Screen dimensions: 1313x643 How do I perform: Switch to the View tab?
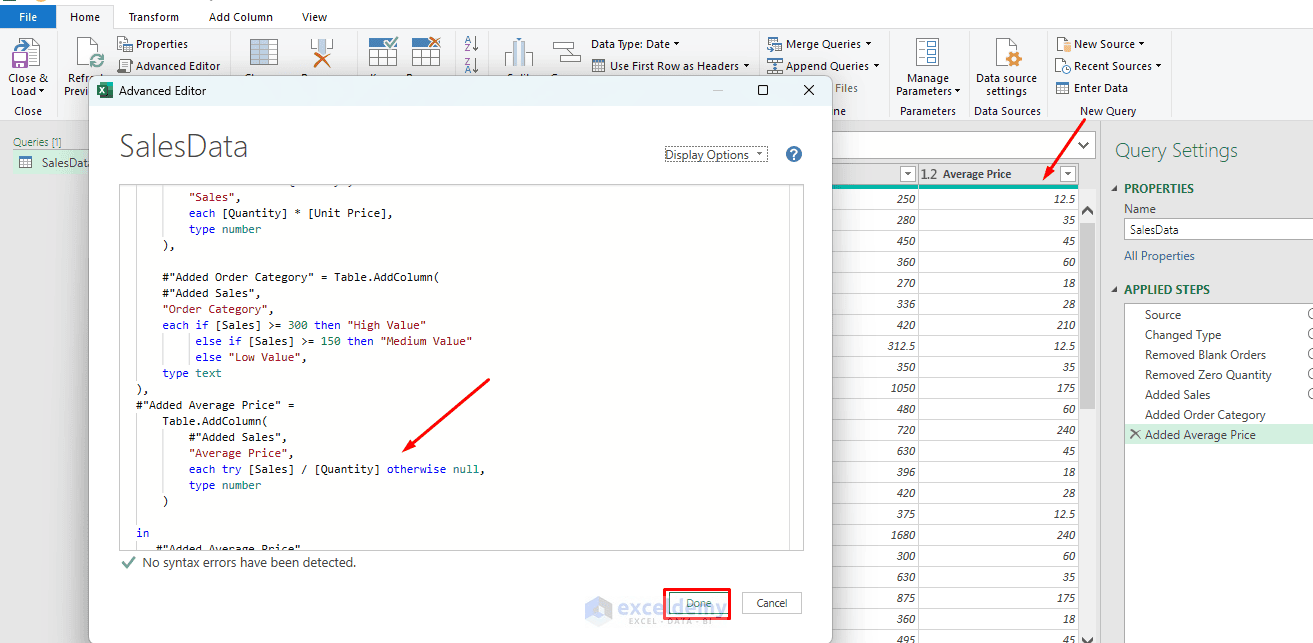(315, 17)
